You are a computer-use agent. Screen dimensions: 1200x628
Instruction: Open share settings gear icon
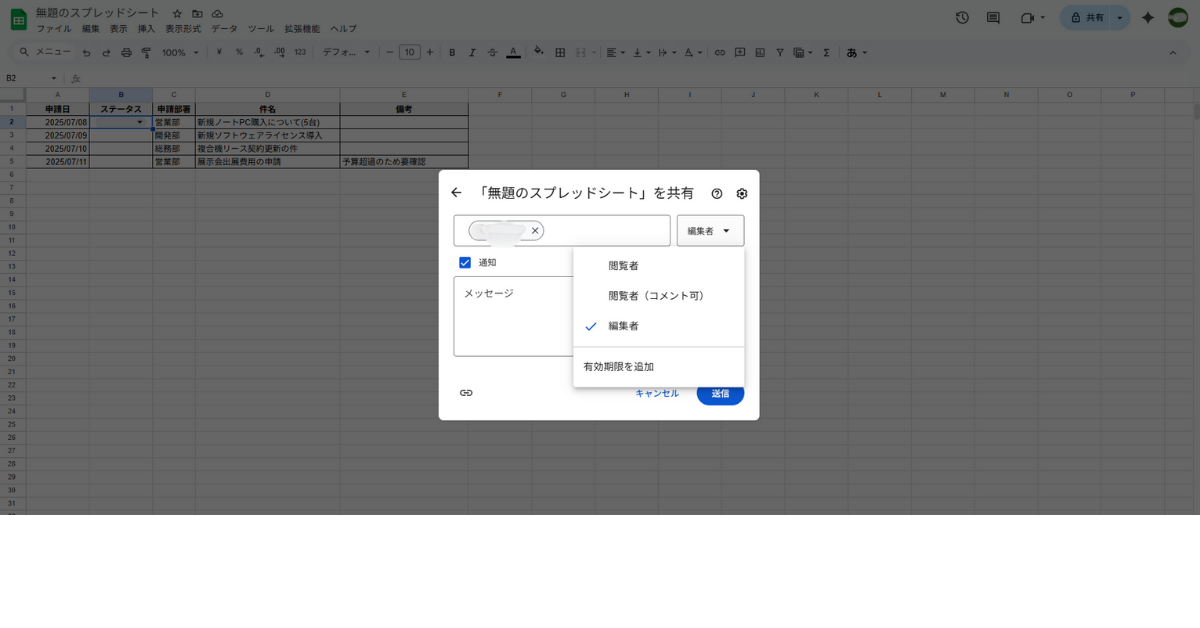click(x=741, y=194)
